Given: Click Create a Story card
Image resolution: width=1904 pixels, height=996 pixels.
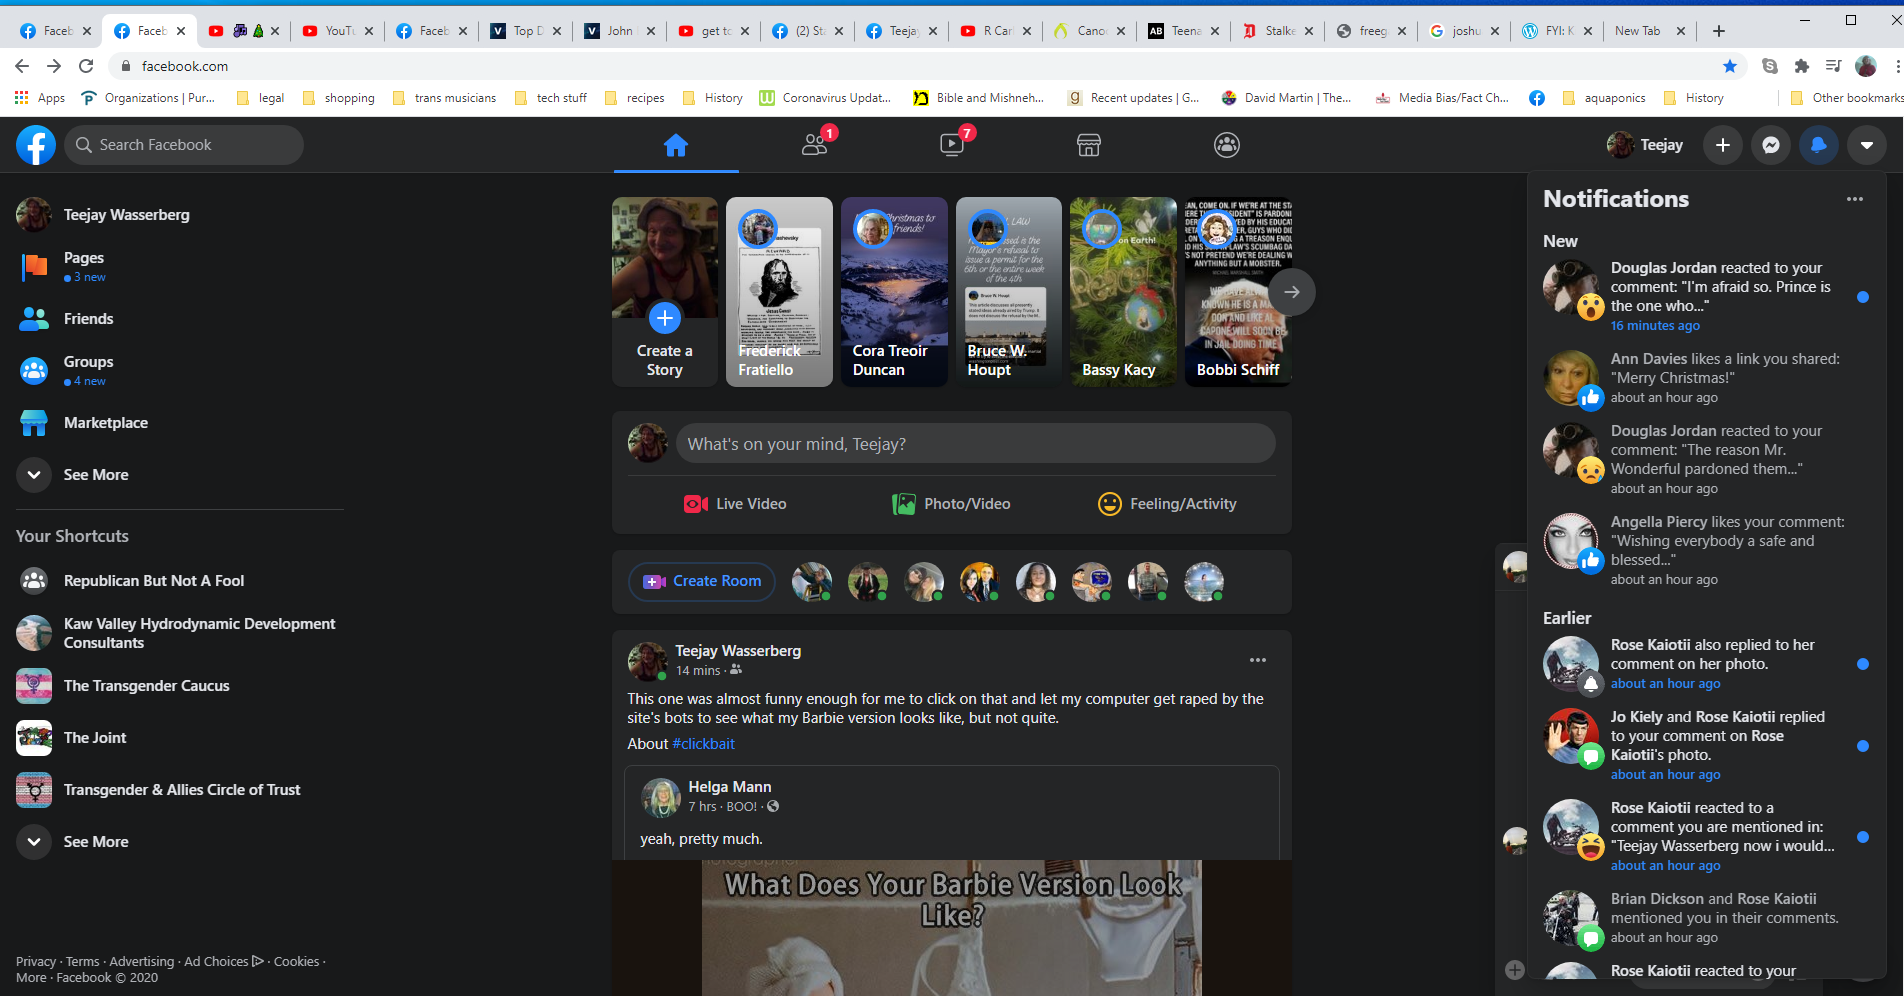Looking at the screenshot, I should pyautogui.click(x=665, y=292).
